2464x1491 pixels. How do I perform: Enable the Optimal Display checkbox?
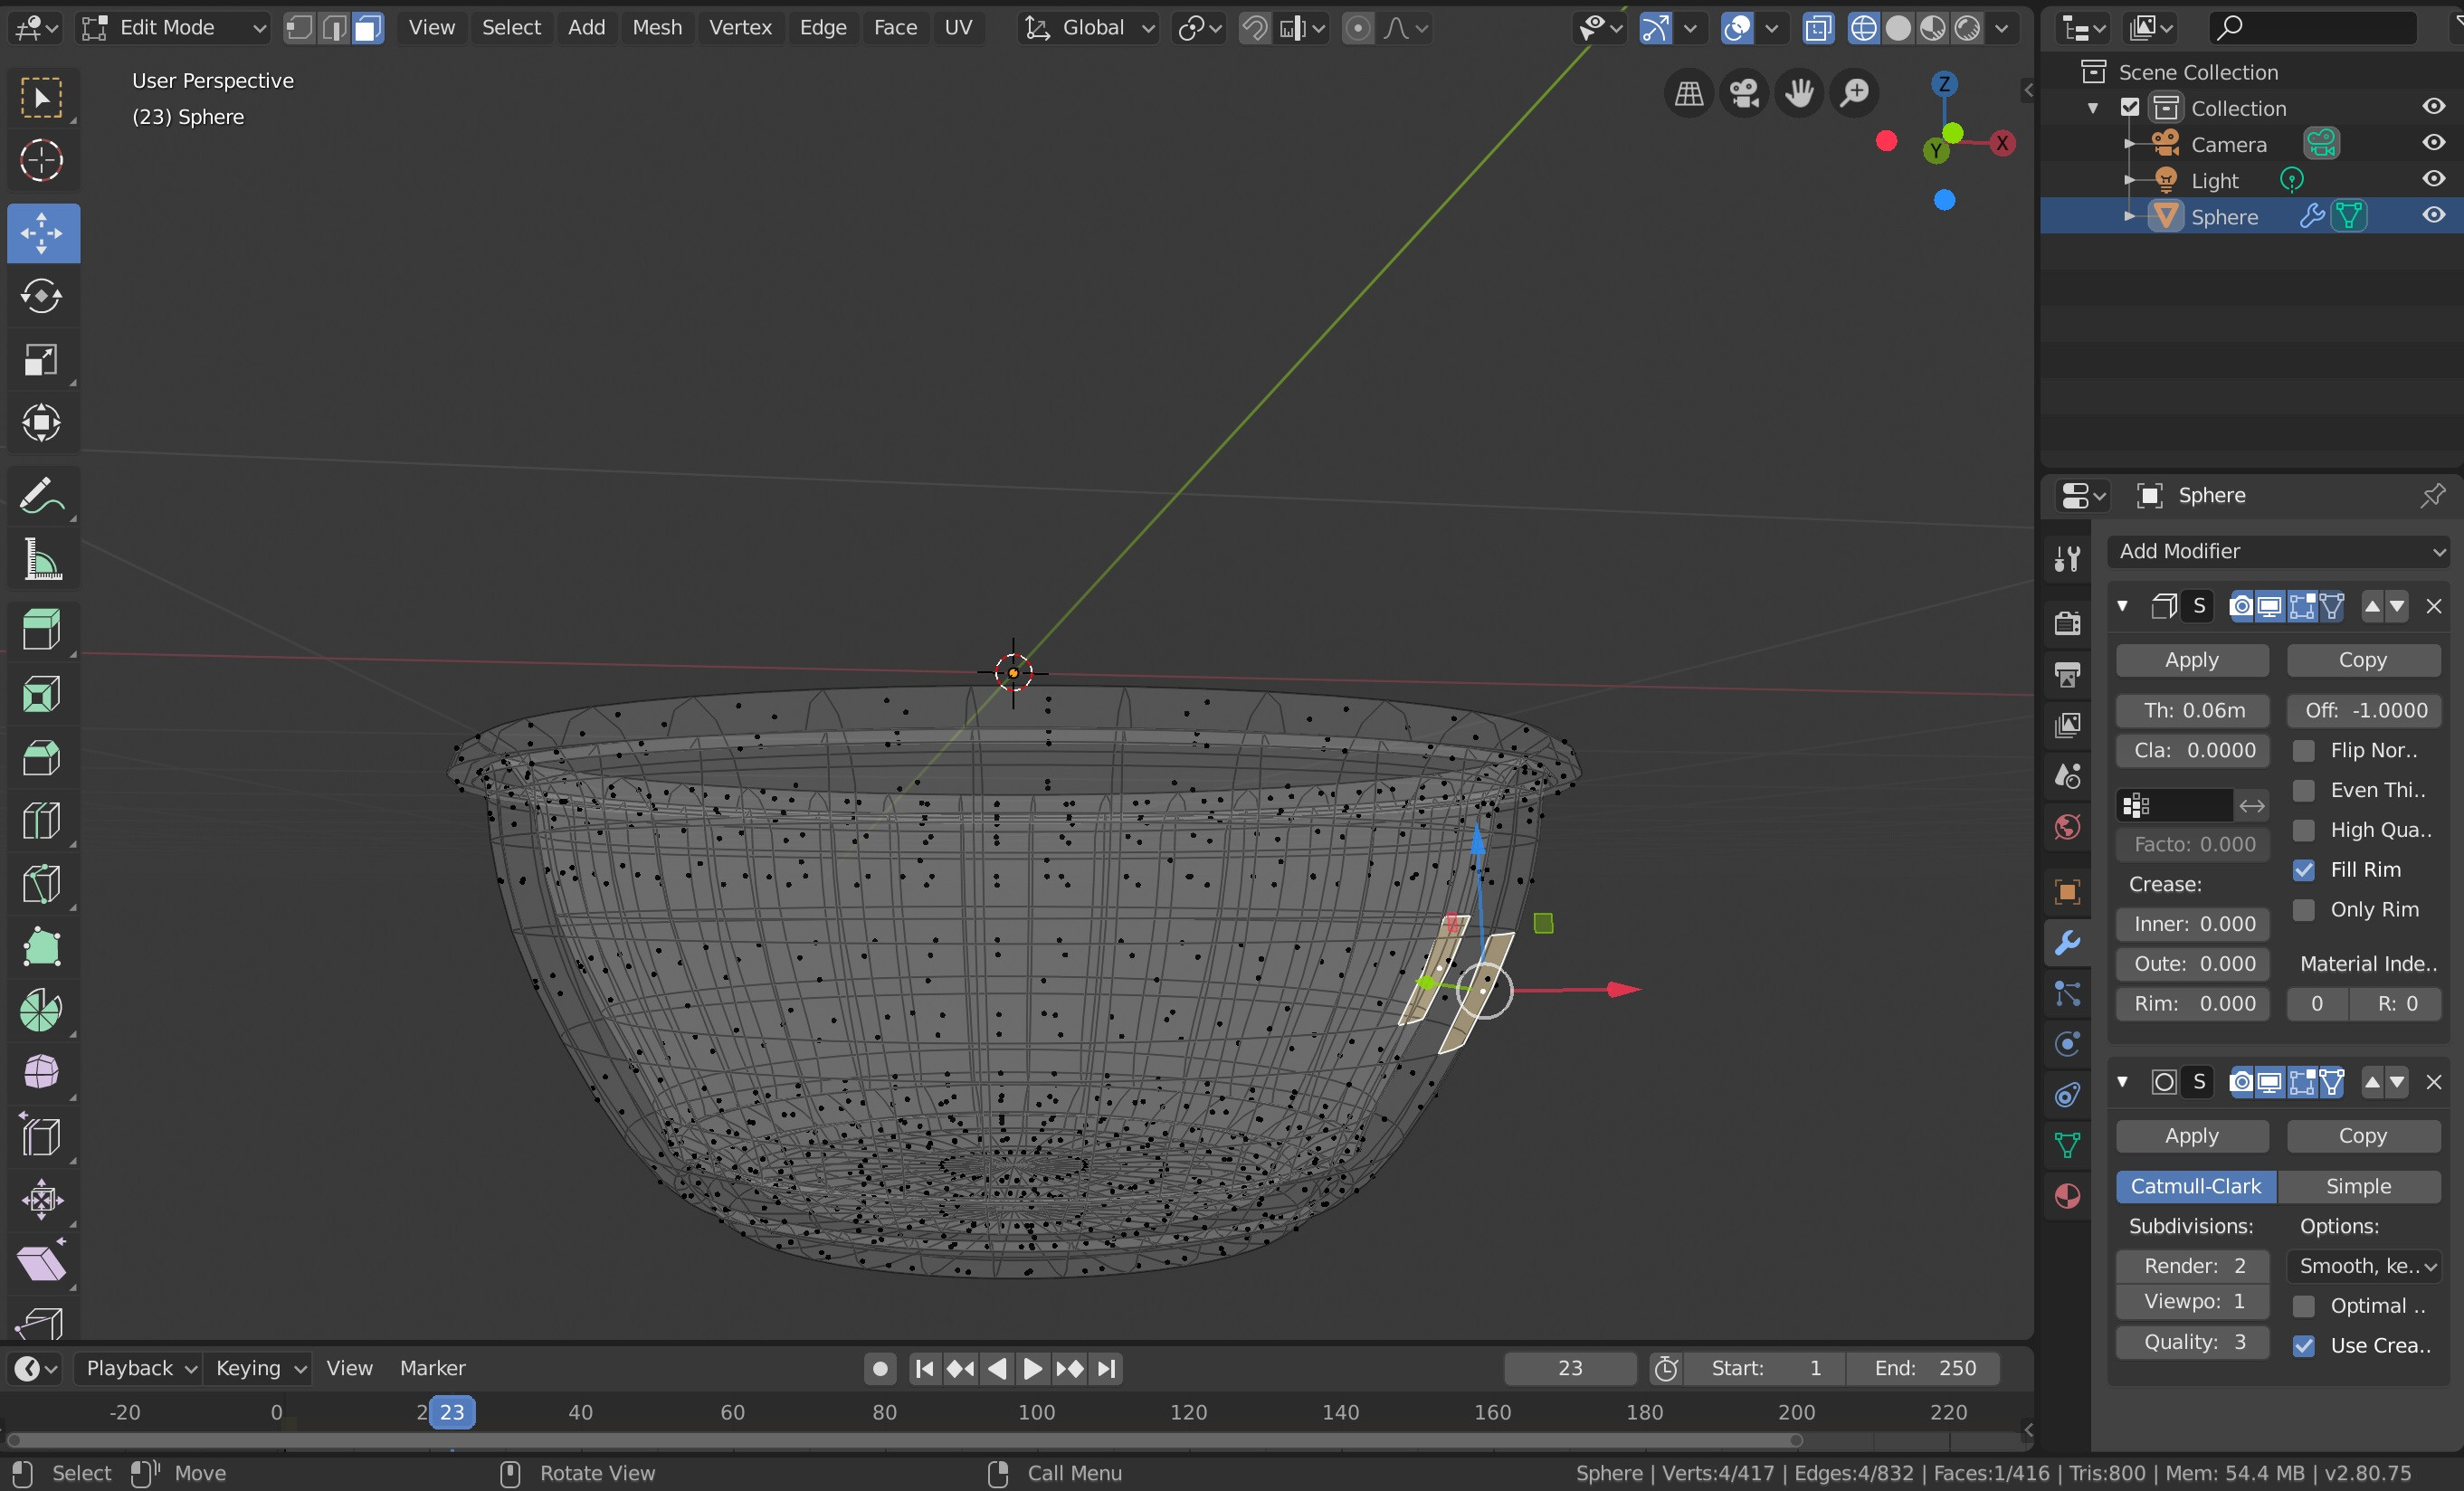[2304, 1306]
